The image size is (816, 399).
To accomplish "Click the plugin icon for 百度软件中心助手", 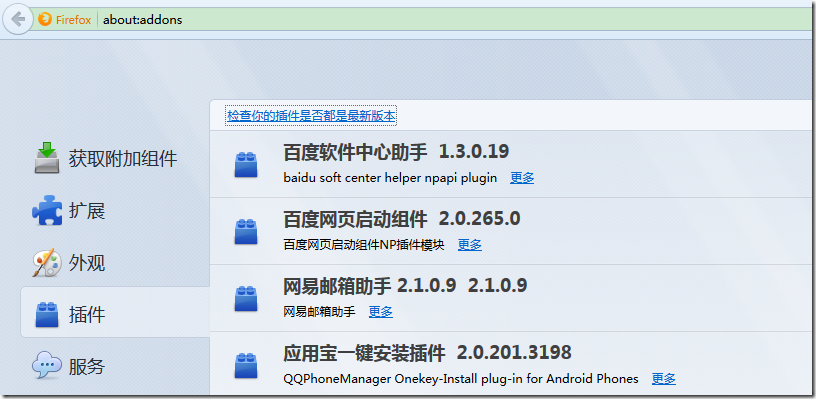I will (246, 164).
